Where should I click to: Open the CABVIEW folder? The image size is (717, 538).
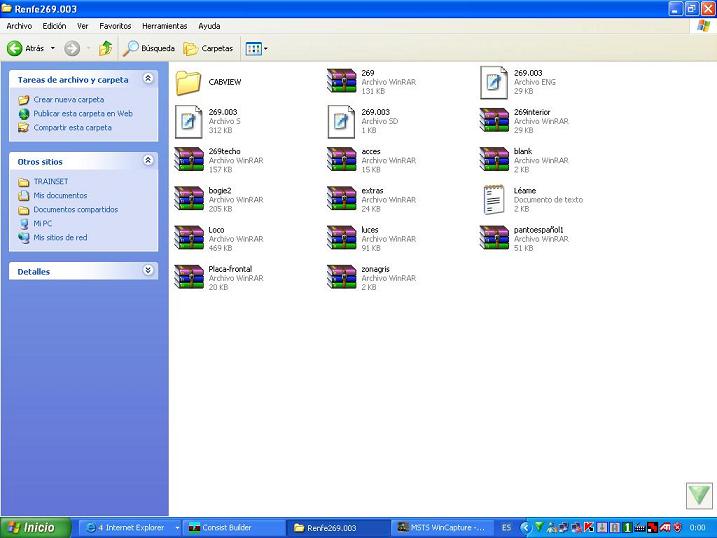click(189, 82)
